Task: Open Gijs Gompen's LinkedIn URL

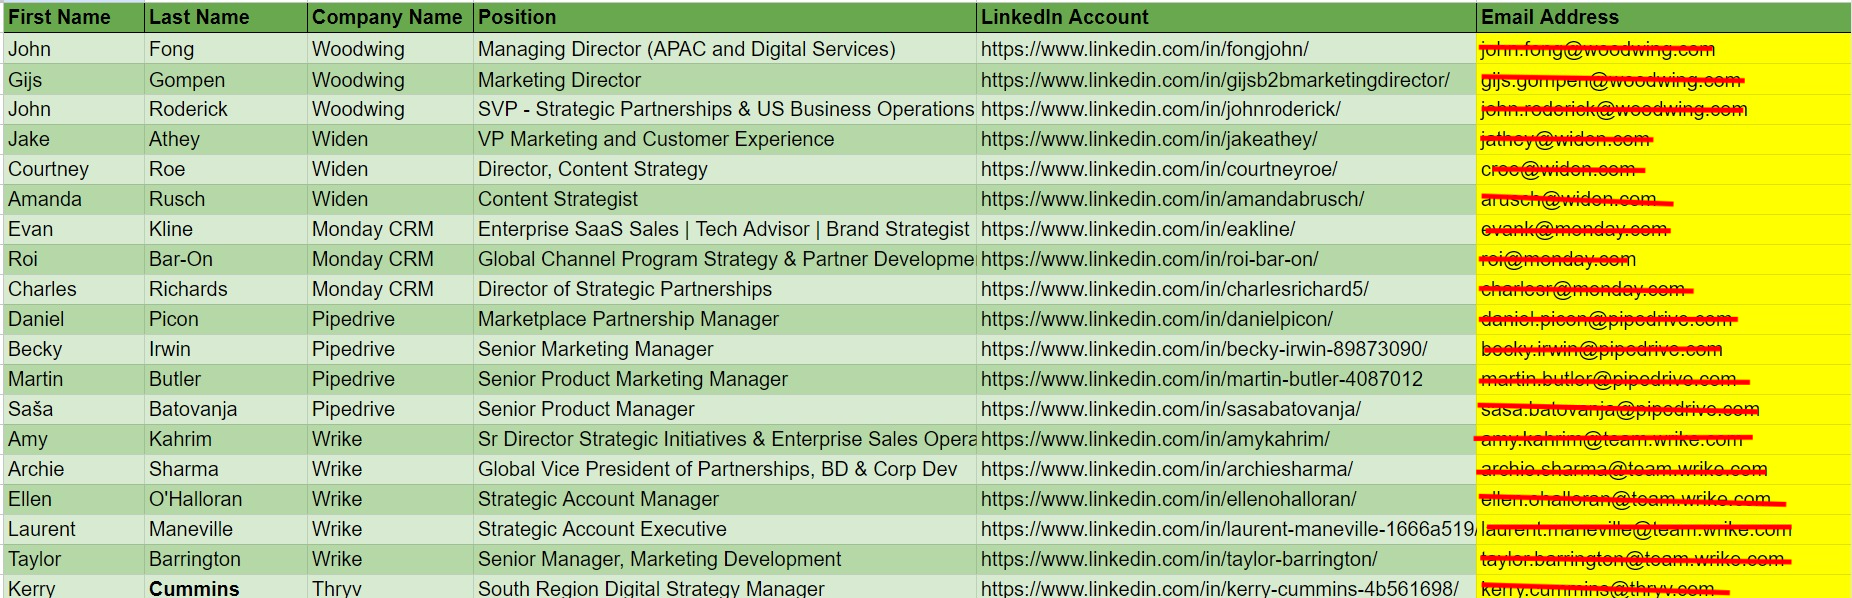Action: (1214, 80)
